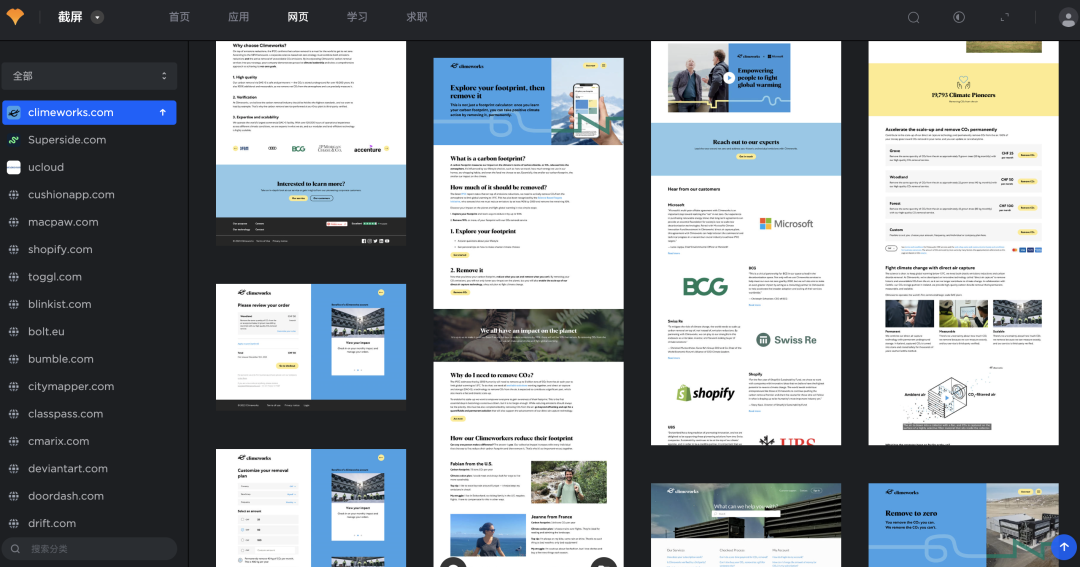Viewport: 1080px width, 567px height.
Task: Open the 'Please review your order' thumbnail
Action: (x=311, y=347)
